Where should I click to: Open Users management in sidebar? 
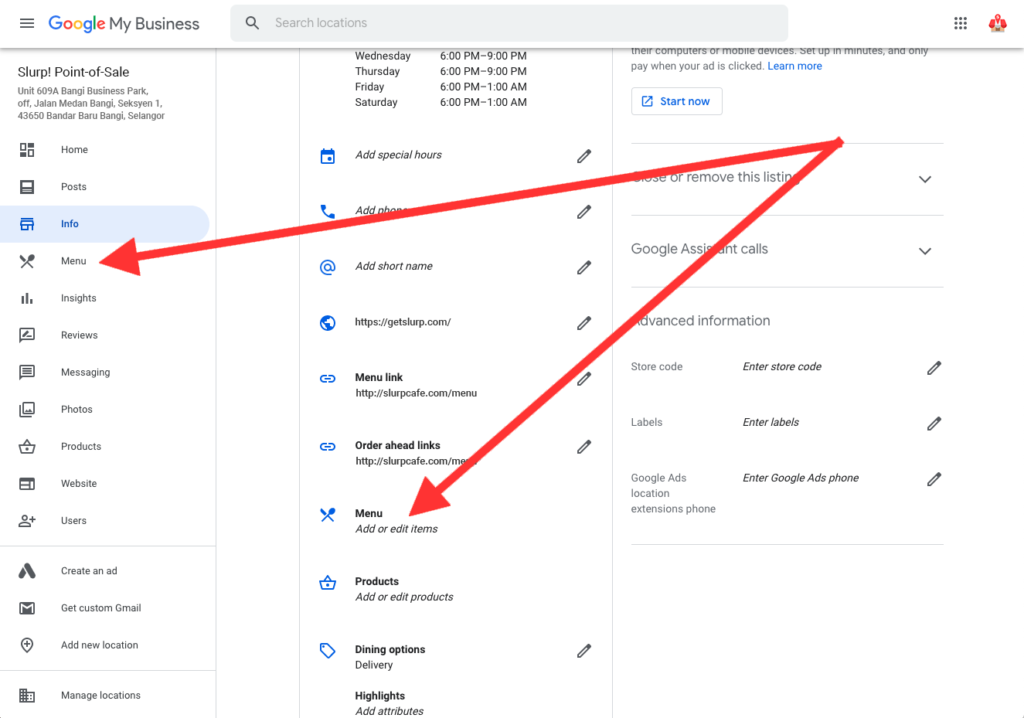coord(73,521)
